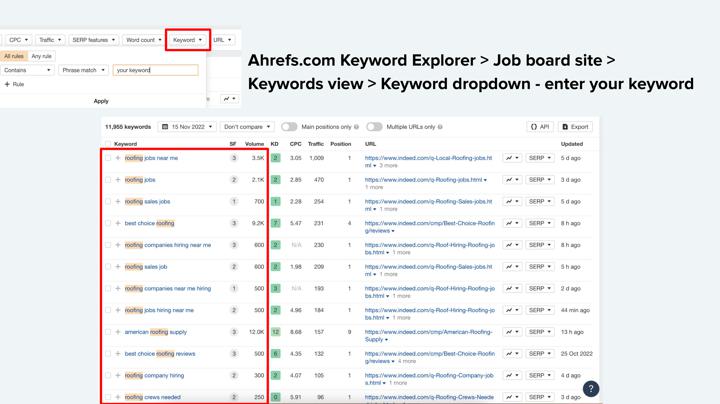This screenshot has width=720, height=404.
Task: Check the 'roofing sales jobs' row checkbox
Action: (108, 202)
